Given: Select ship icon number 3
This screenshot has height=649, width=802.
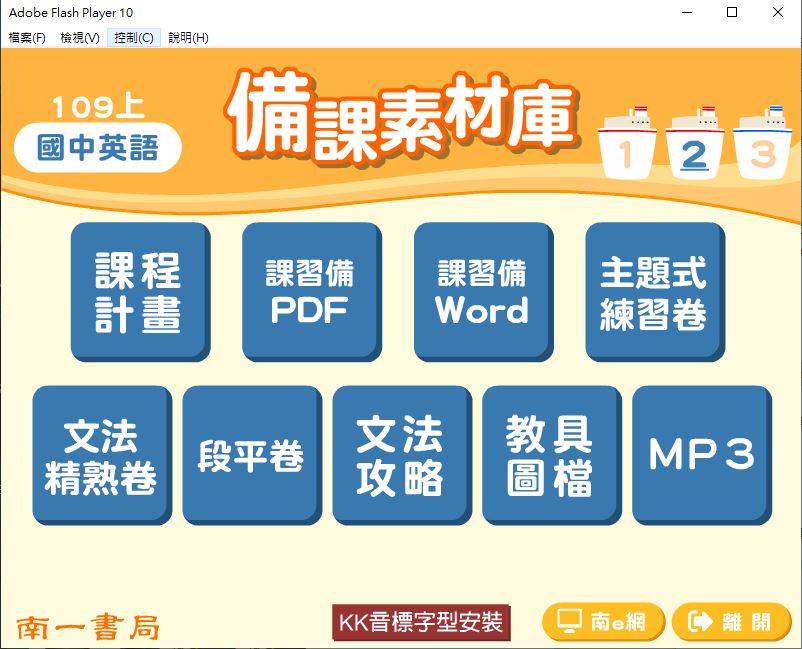Looking at the screenshot, I should coord(763,143).
